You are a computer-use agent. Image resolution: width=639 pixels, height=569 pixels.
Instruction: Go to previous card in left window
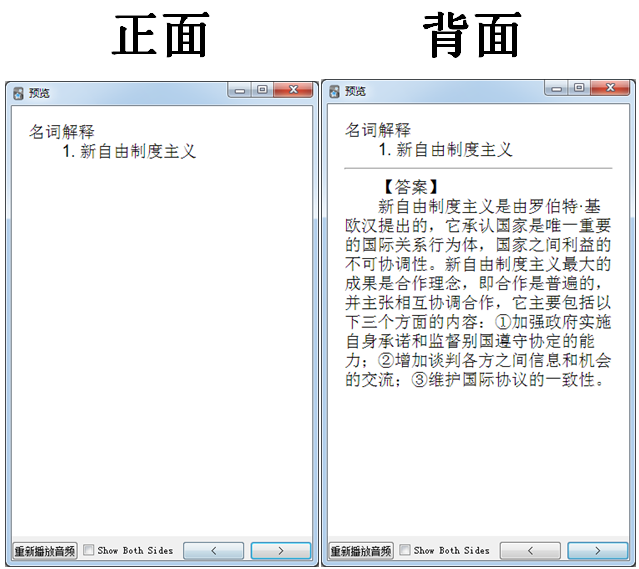214,551
